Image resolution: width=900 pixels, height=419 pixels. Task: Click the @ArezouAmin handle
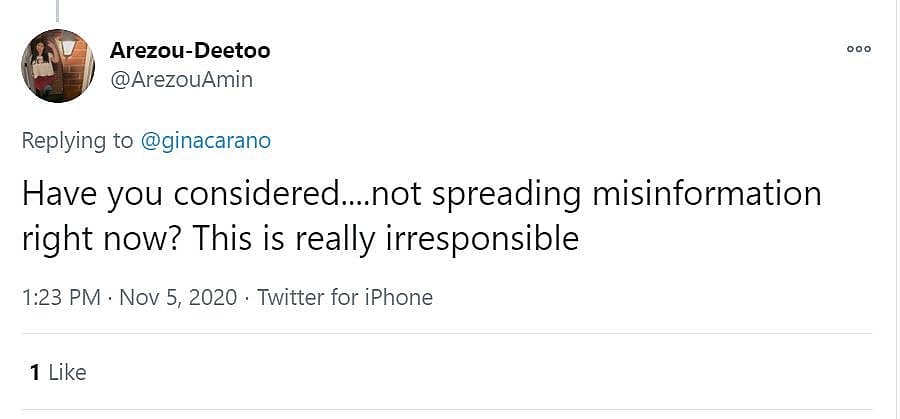click(x=181, y=80)
